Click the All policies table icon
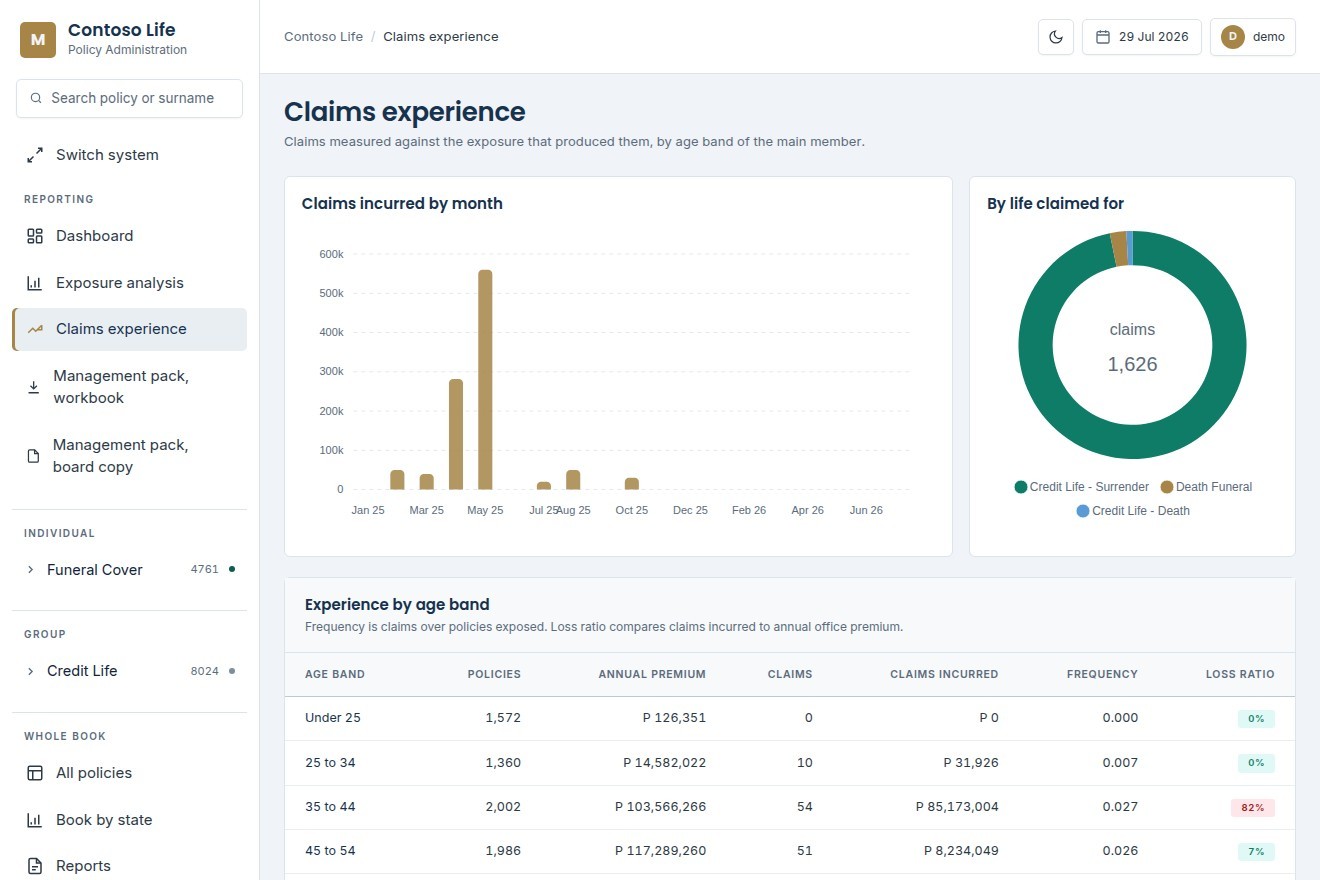This screenshot has width=1320, height=880. (x=35, y=773)
